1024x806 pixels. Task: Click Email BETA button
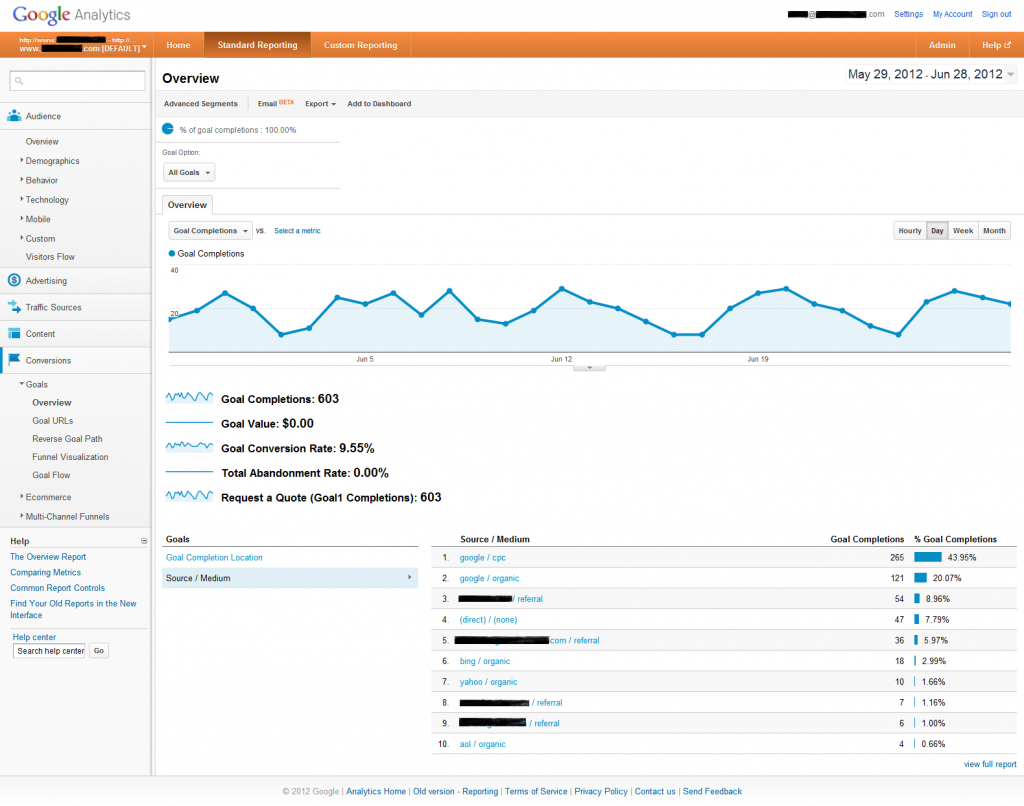(276, 103)
